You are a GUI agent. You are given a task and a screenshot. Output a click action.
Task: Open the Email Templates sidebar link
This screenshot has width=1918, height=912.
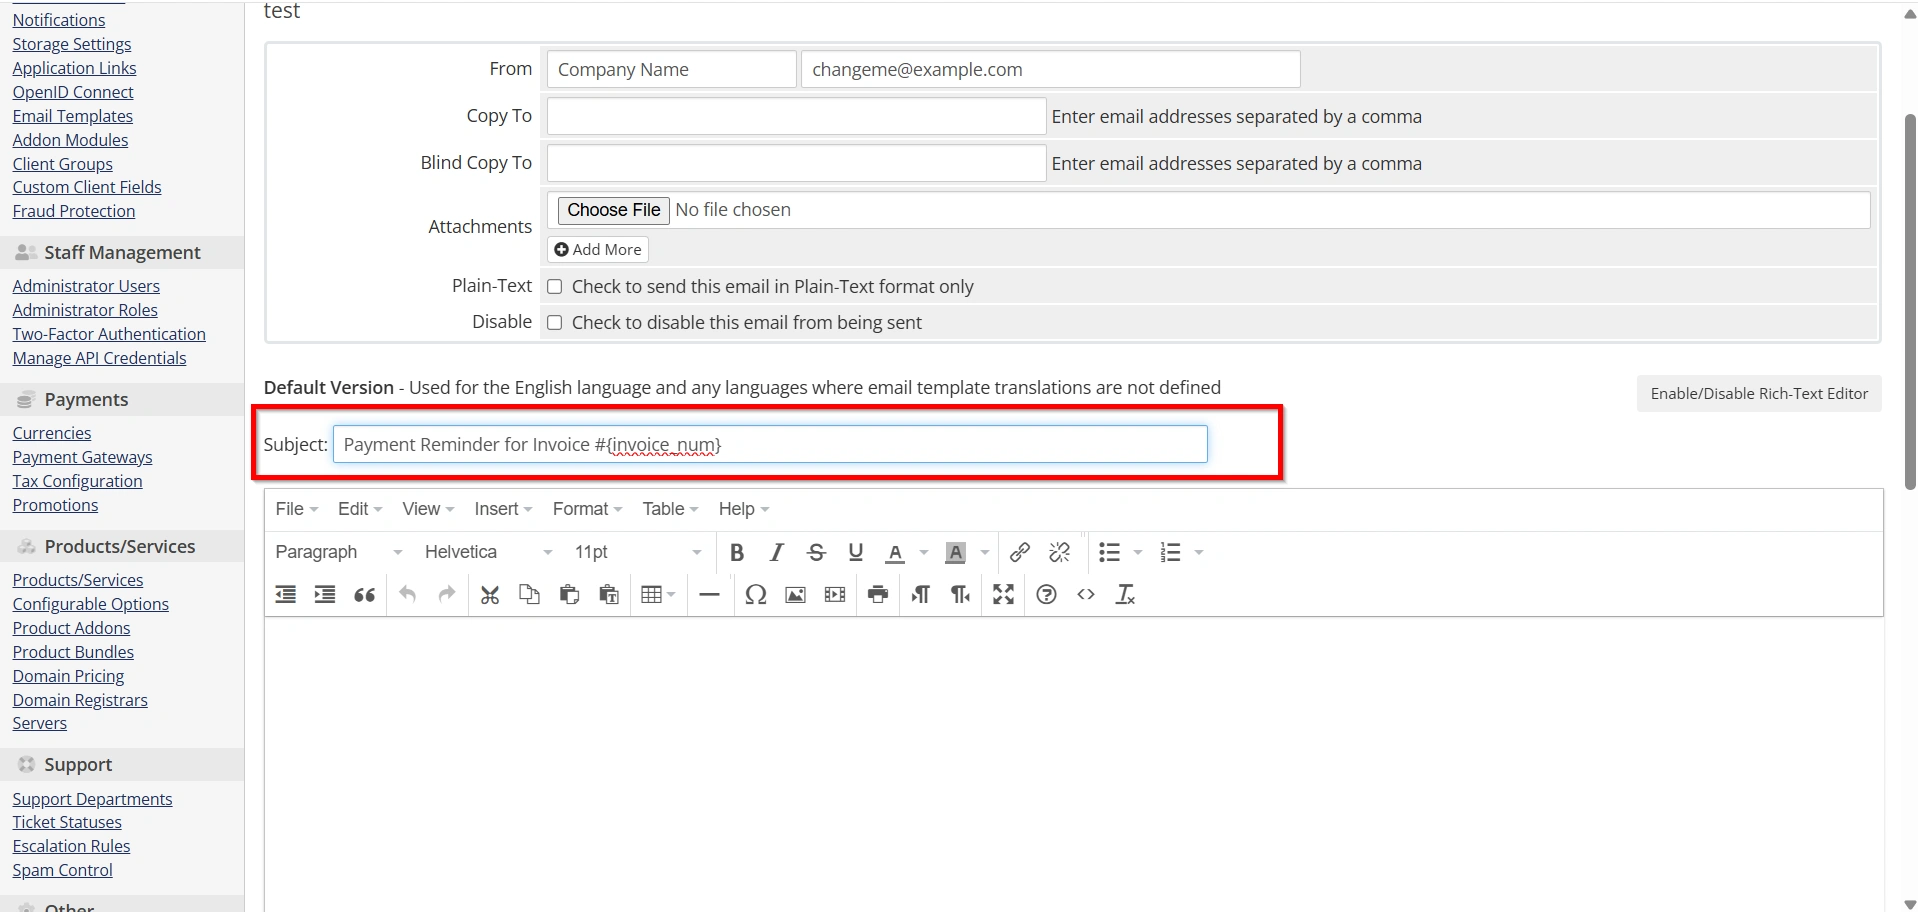(72, 116)
